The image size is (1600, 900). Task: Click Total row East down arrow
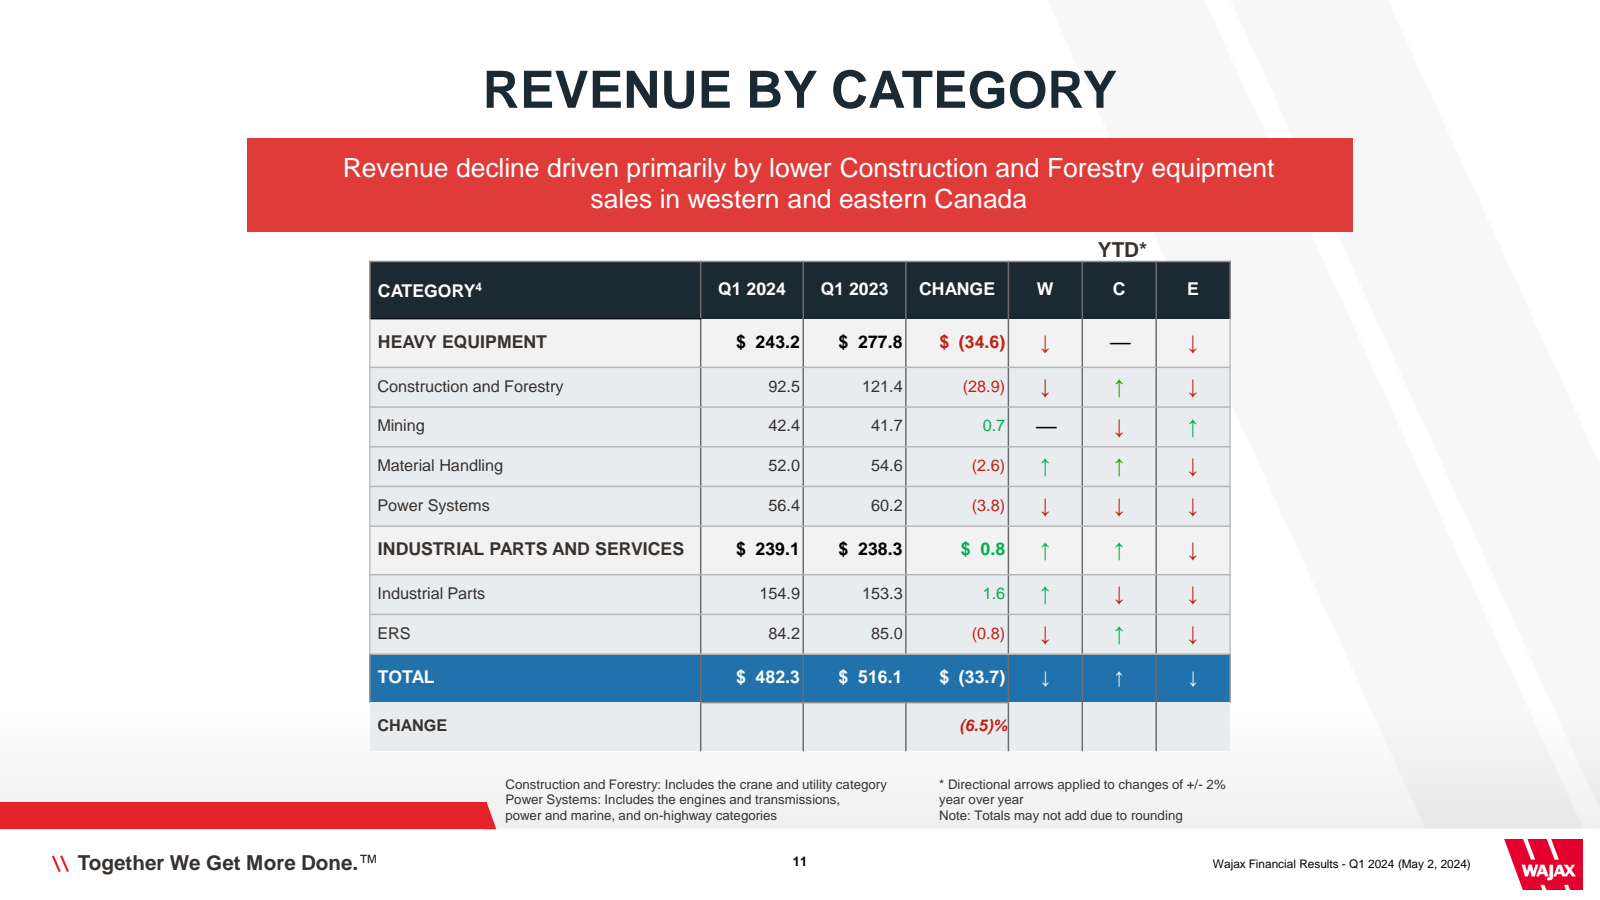pos(1193,679)
